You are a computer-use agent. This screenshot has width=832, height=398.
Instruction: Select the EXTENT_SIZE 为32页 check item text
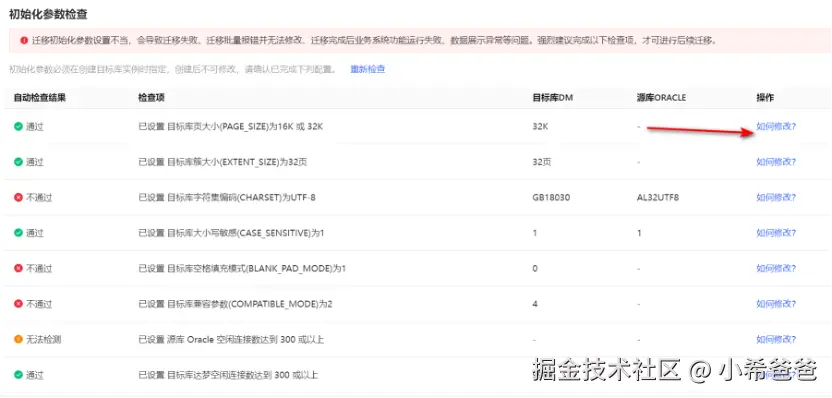(222, 162)
